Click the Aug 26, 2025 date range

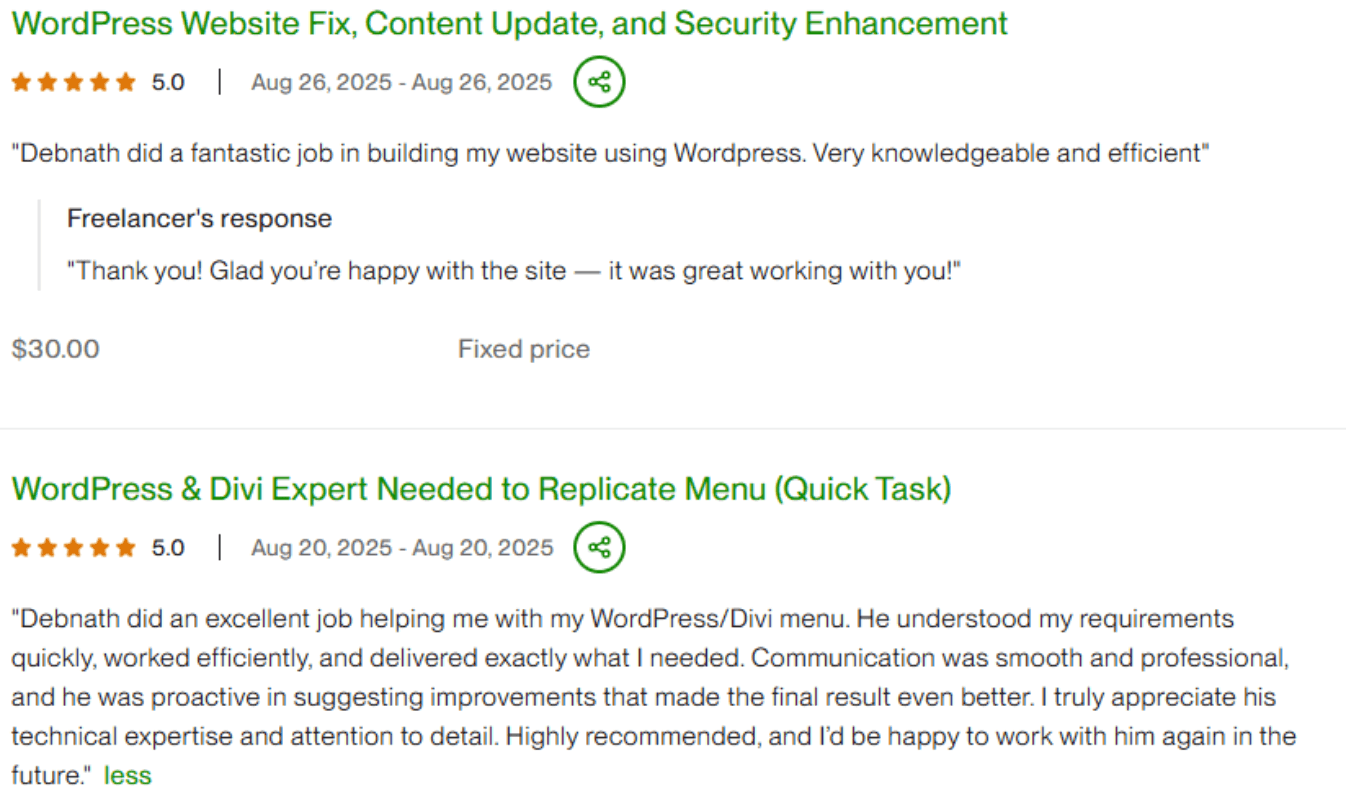point(401,83)
